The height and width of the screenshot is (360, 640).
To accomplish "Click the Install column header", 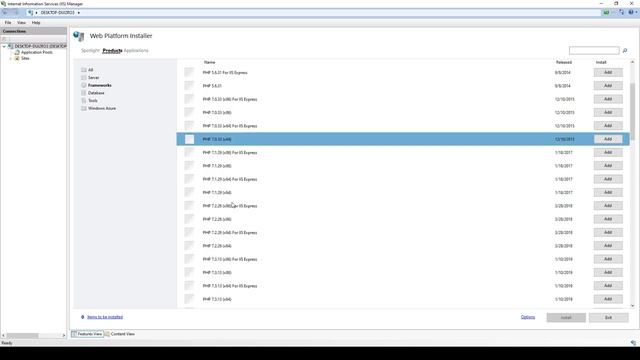I will pos(601,62).
